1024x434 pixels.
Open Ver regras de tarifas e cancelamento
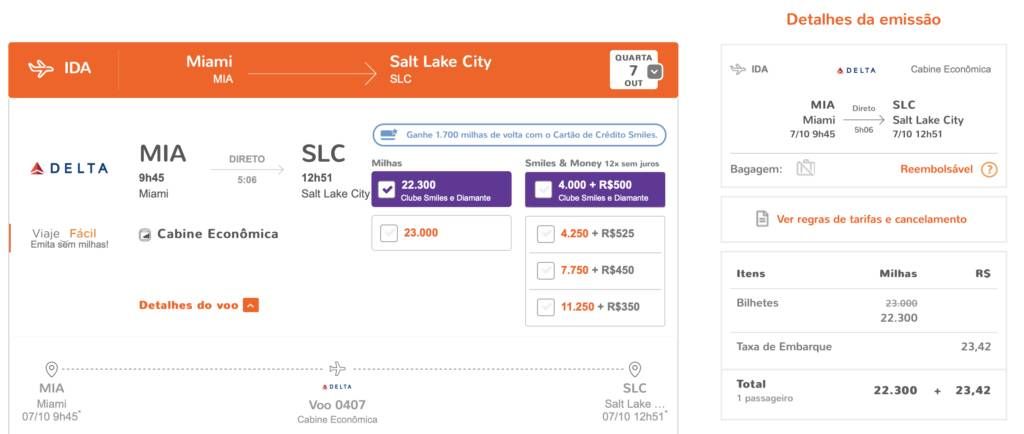871,219
